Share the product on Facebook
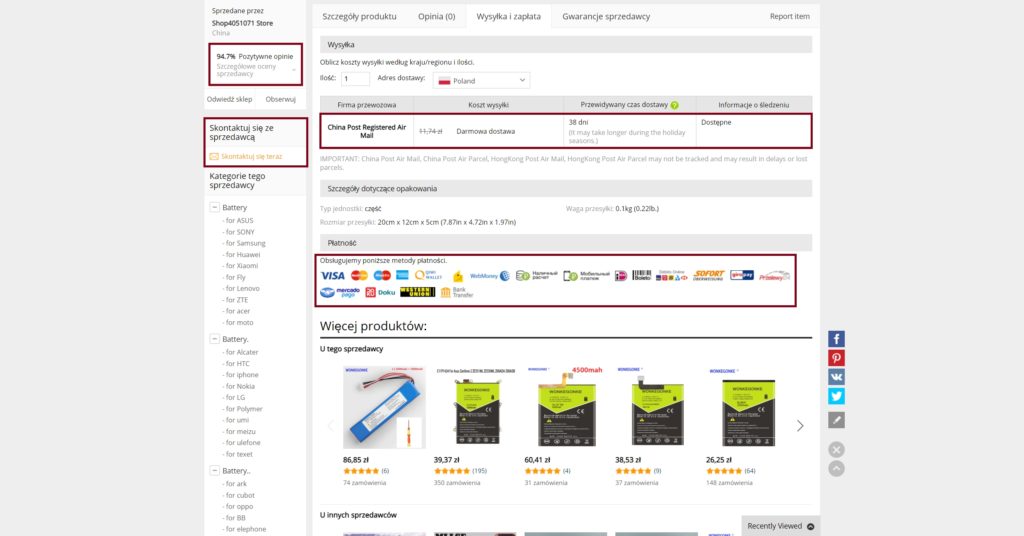 pos(836,339)
